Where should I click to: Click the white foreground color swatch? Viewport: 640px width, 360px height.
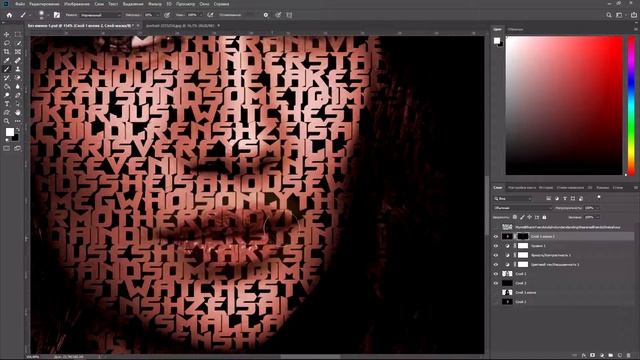(x=9, y=132)
